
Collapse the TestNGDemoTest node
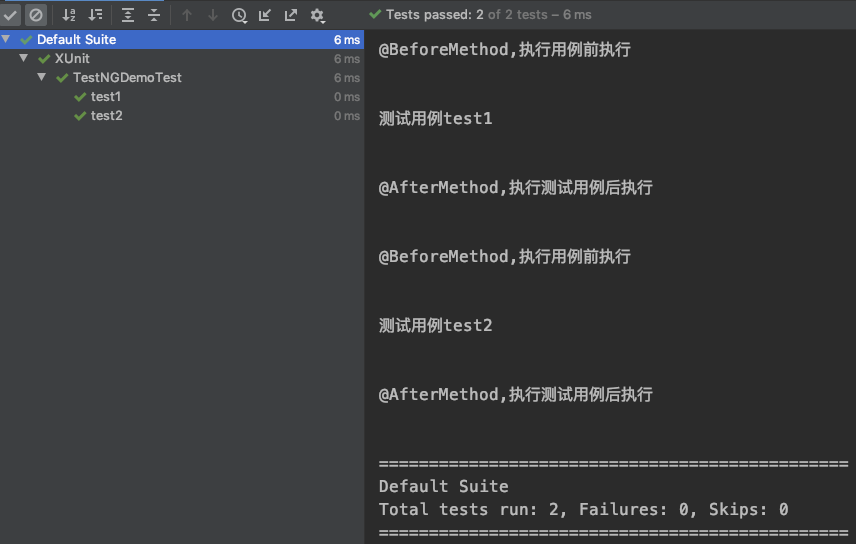(41, 77)
